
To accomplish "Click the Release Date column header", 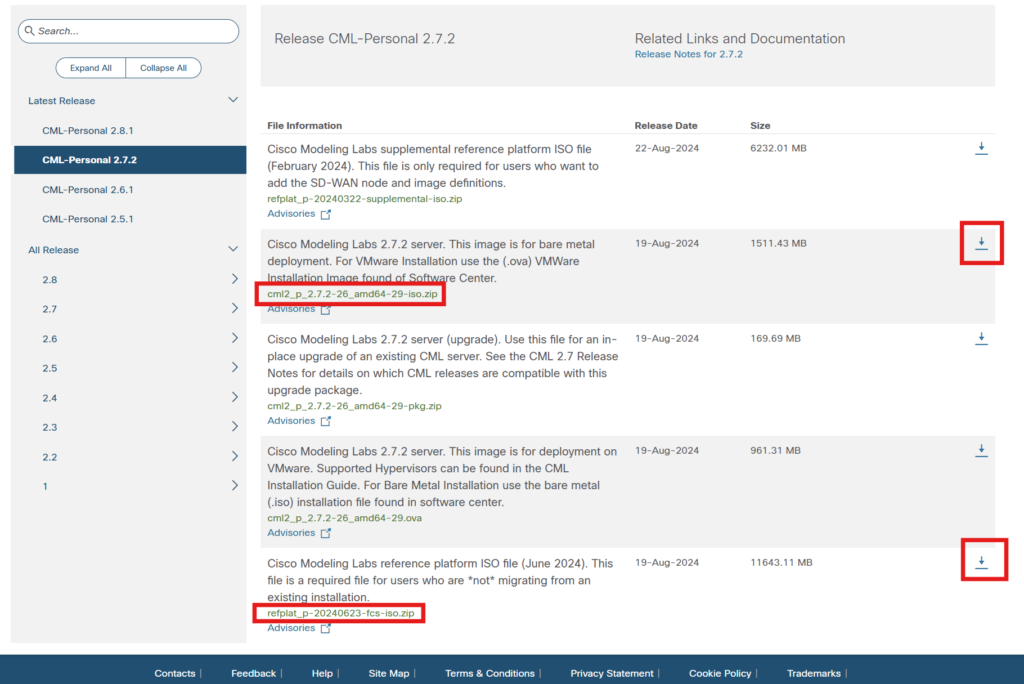I will [666, 125].
